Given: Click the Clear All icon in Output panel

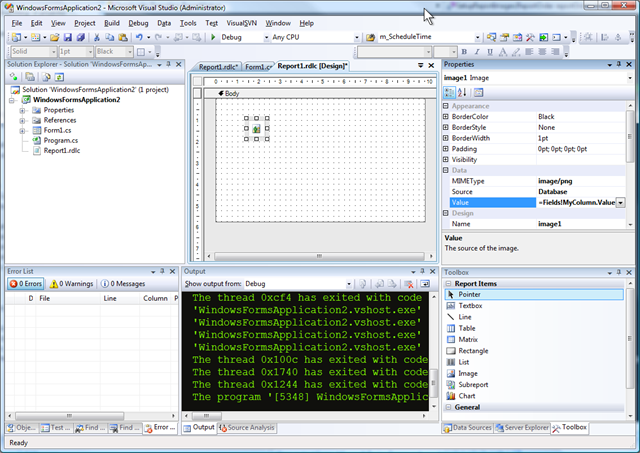Looking at the screenshot, I should (x=408, y=284).
